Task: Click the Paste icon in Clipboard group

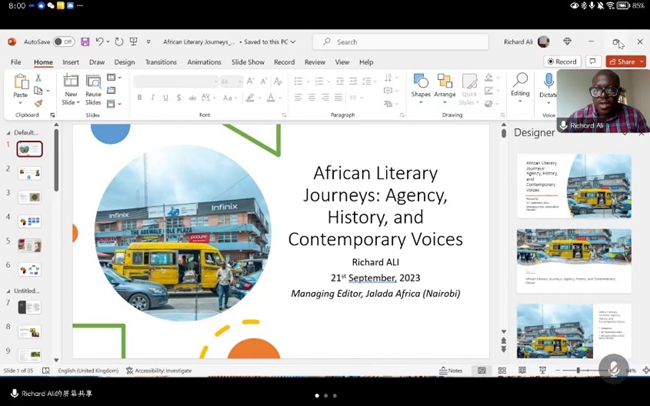Action: pos(21,84)
